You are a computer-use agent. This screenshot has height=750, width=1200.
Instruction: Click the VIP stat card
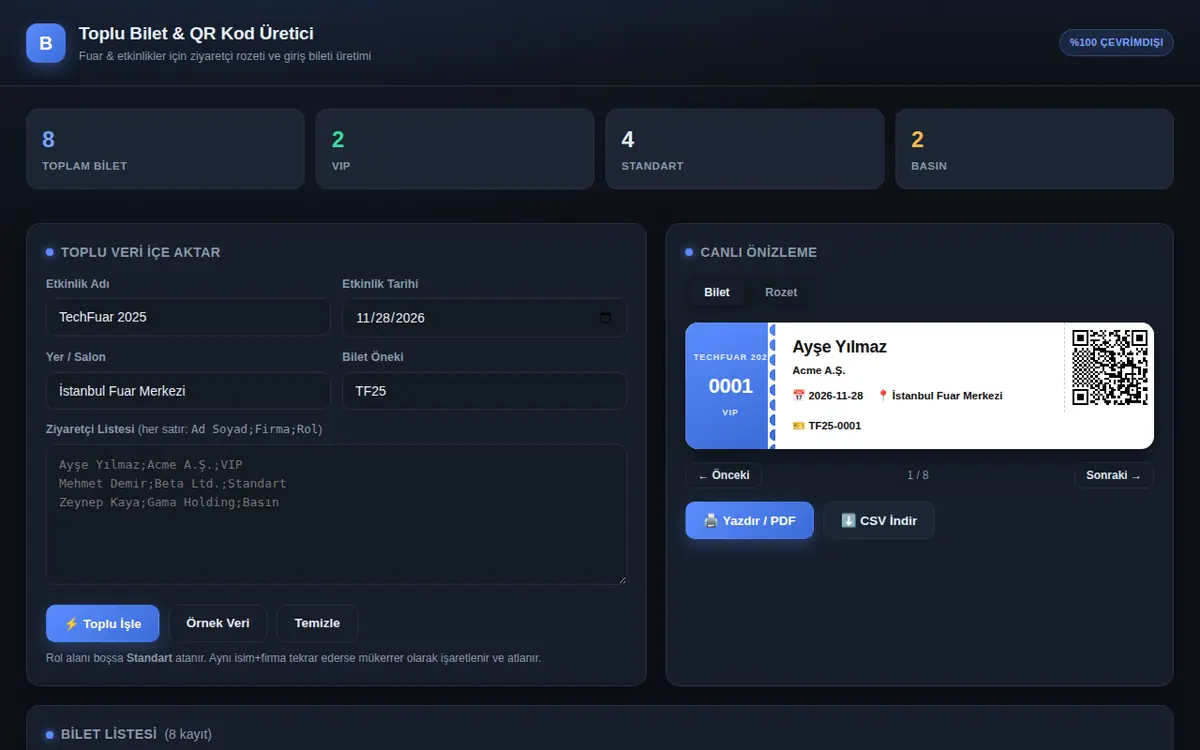455,149
